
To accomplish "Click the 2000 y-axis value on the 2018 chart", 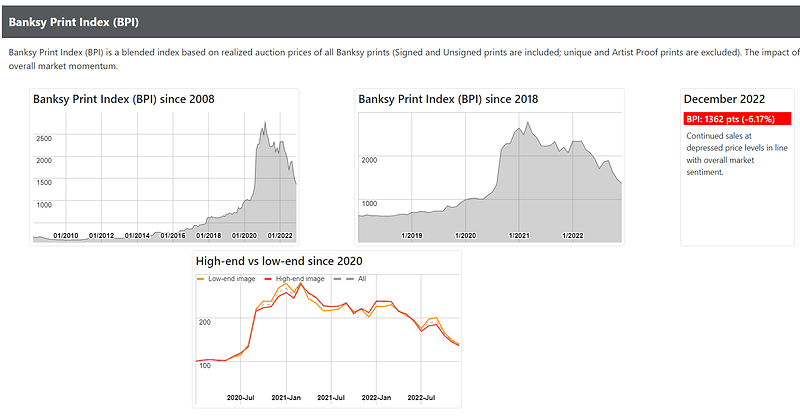I will pyautogui.click(x=369, y=160).
